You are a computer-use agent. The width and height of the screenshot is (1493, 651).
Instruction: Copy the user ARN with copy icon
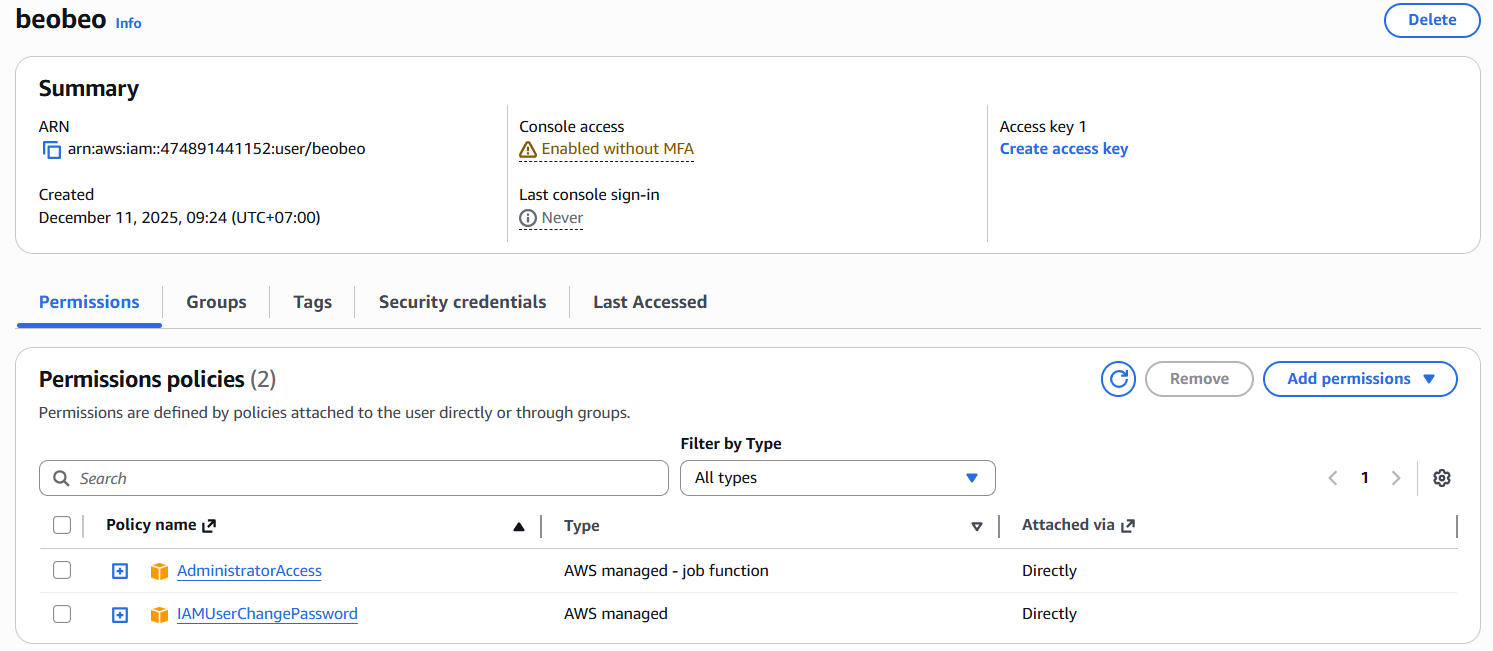click(52, 150)
